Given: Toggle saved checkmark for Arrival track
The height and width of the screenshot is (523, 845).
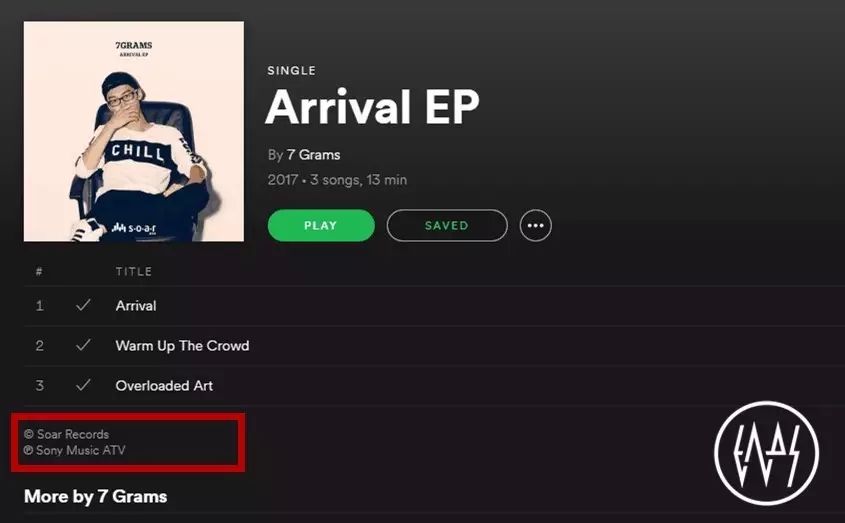Looking at the screenshot, I should (x=83, y=305).
